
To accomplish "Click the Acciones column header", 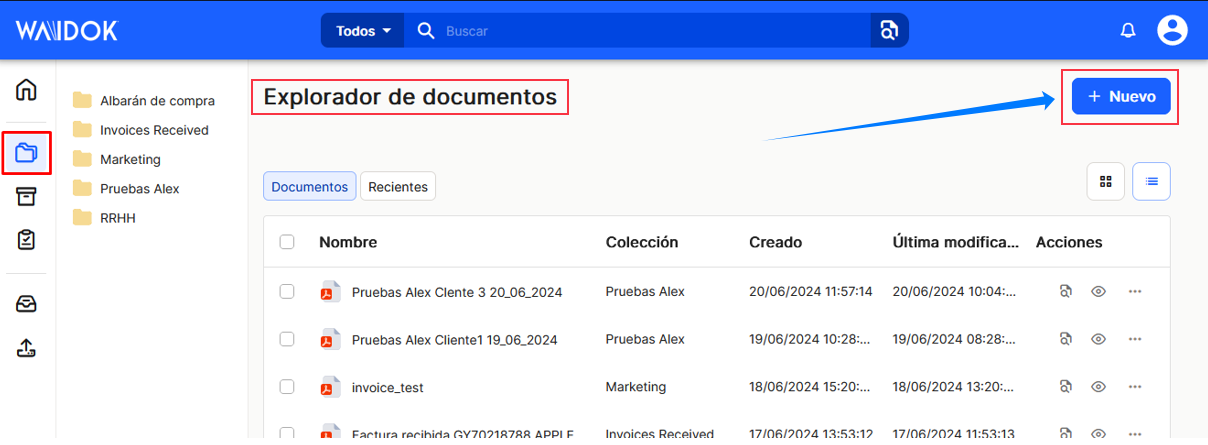I will click(1069, 242).
